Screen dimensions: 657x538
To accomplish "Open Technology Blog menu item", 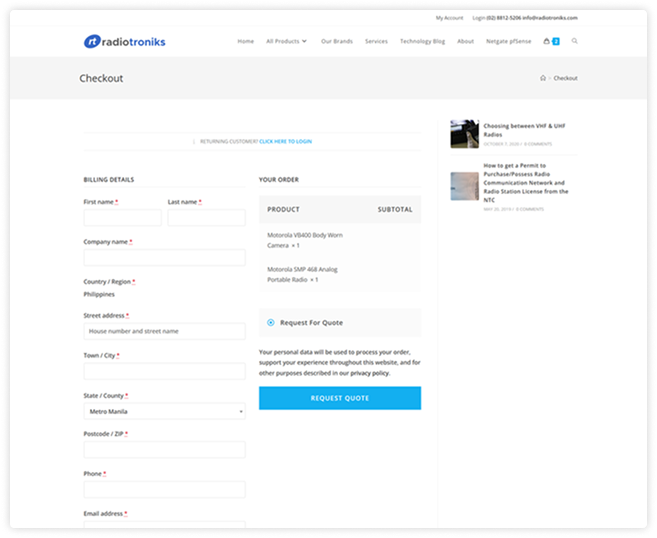I will coord(422,41).
